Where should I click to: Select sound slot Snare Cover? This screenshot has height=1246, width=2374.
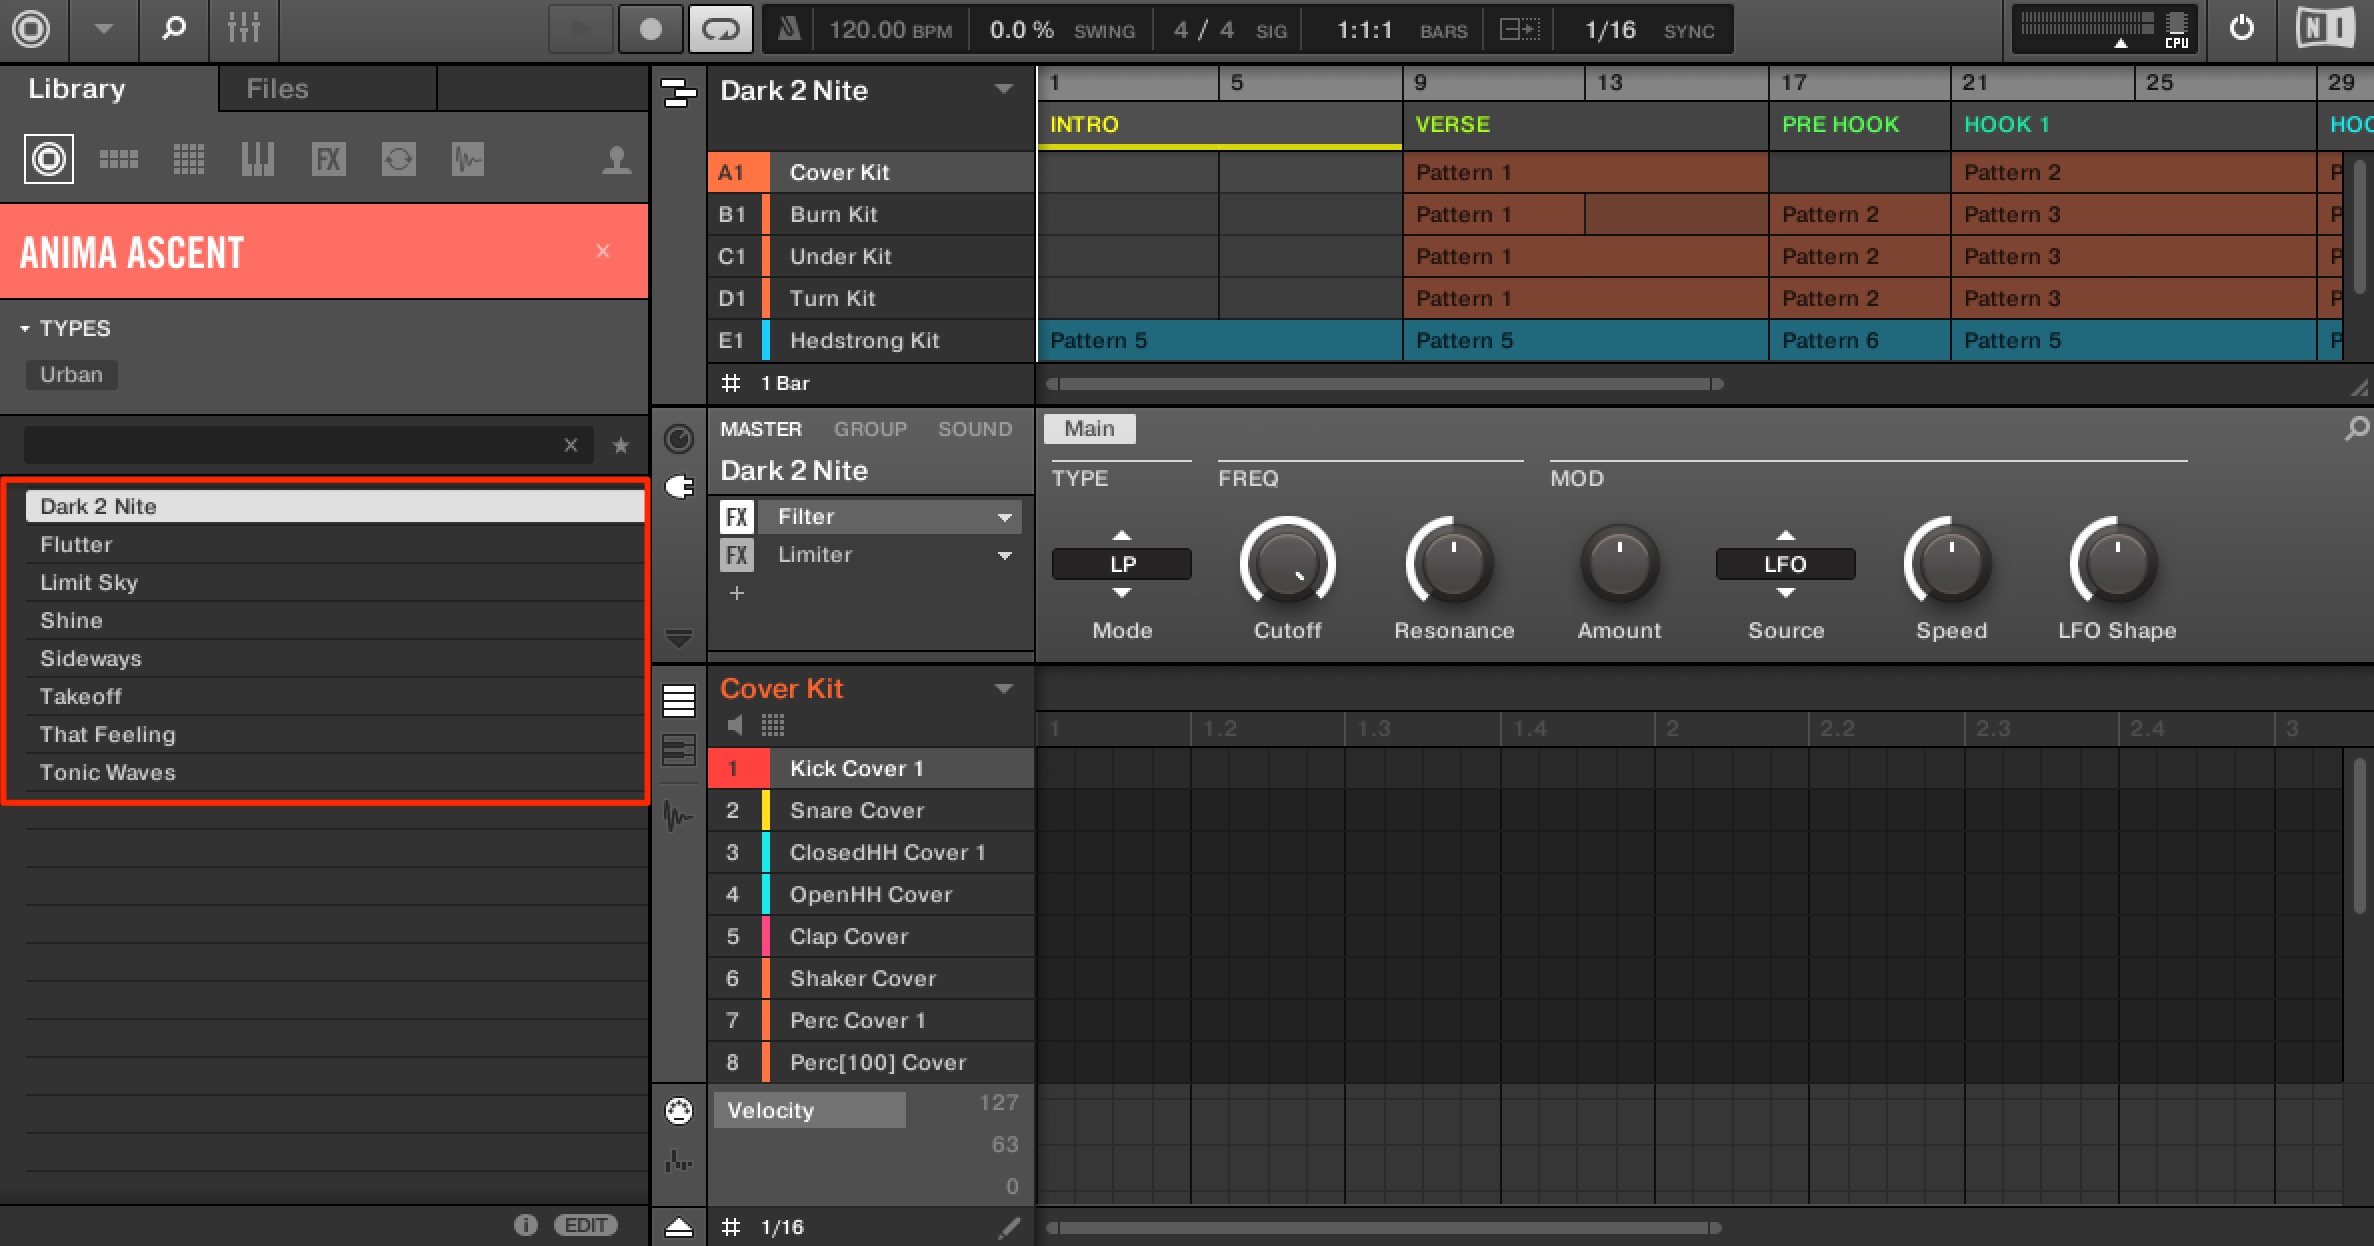coord(871,810)
